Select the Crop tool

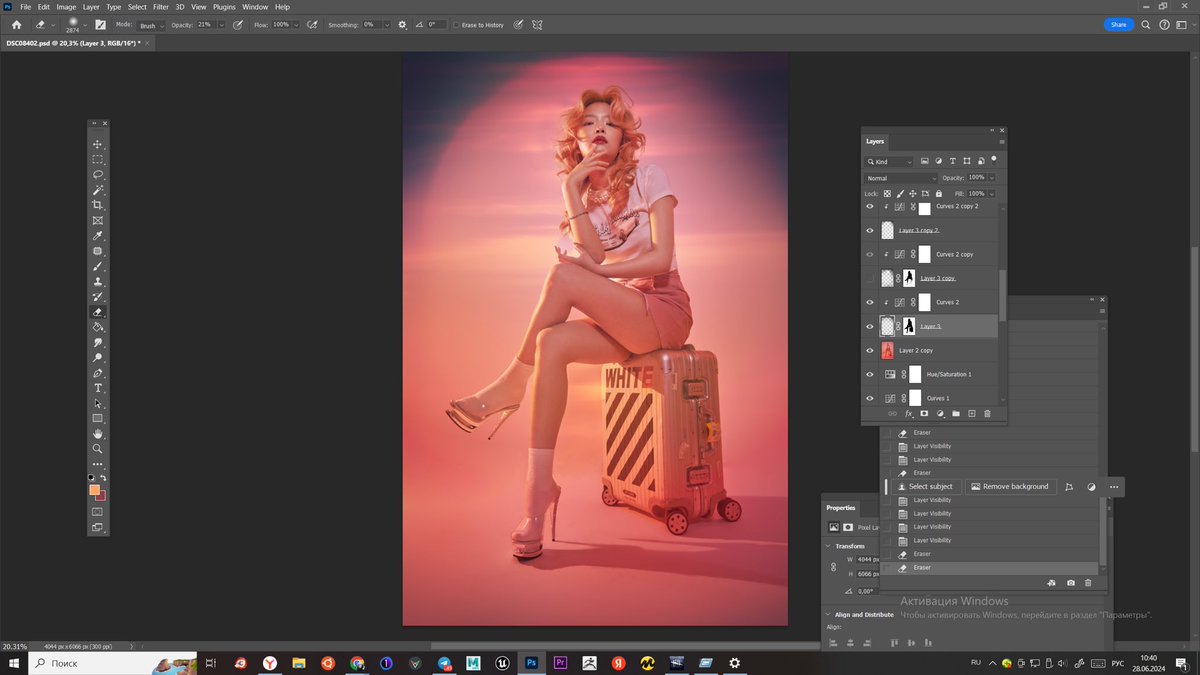pyautogui.click(x=98, y=205)
